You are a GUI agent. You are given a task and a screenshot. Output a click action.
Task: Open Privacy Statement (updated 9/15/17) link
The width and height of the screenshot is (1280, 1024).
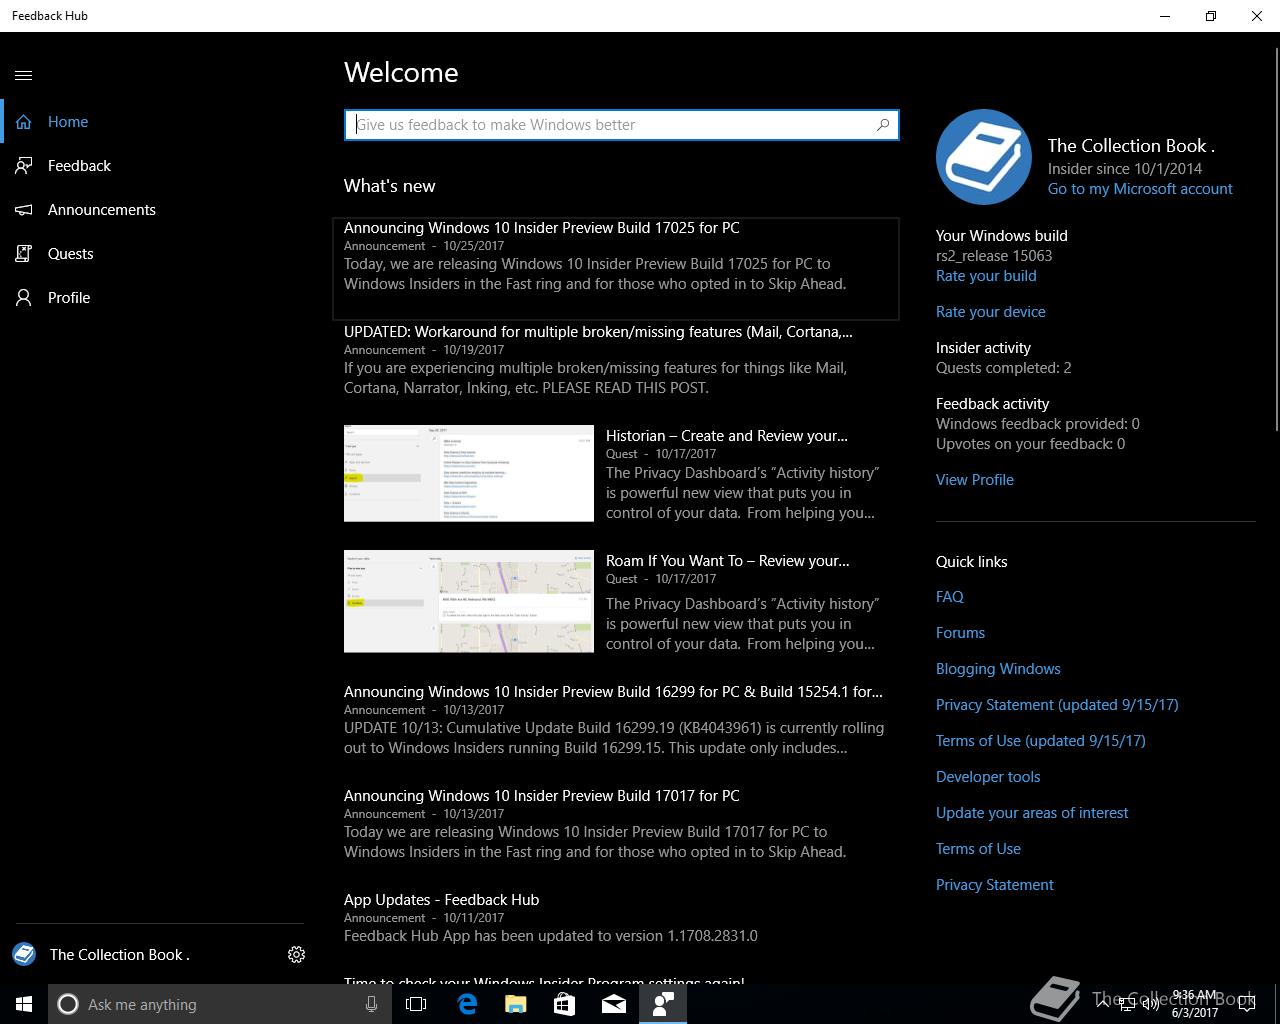[x=1057, y=705]
